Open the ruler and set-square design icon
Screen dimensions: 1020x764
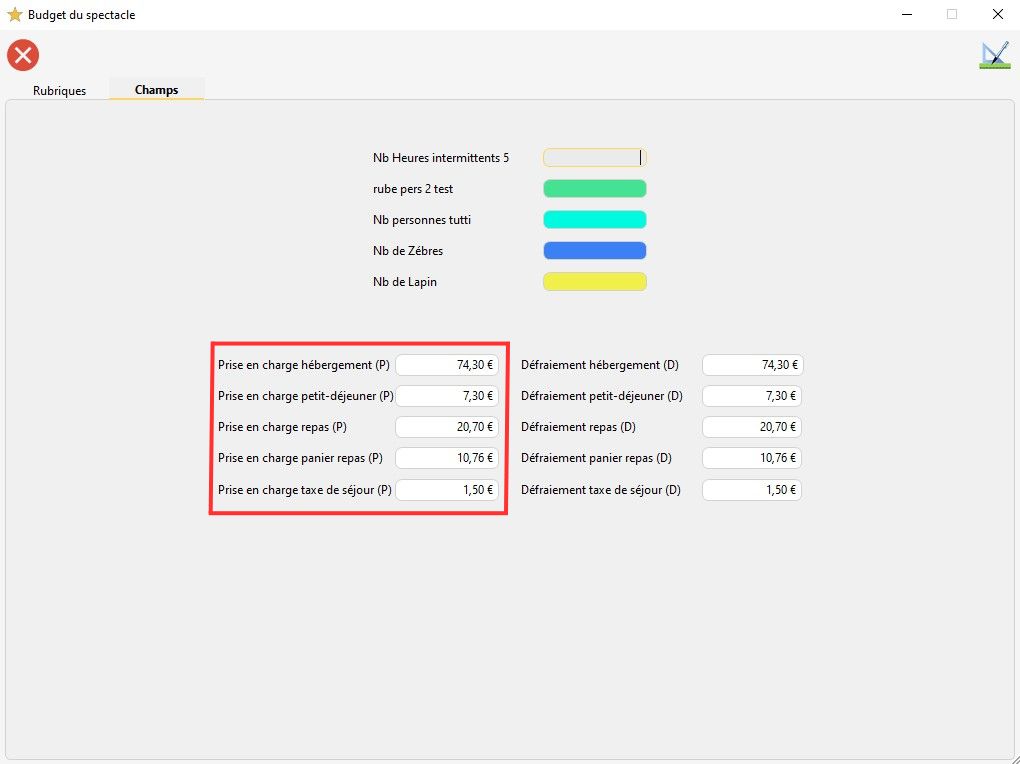pos(994,55)
